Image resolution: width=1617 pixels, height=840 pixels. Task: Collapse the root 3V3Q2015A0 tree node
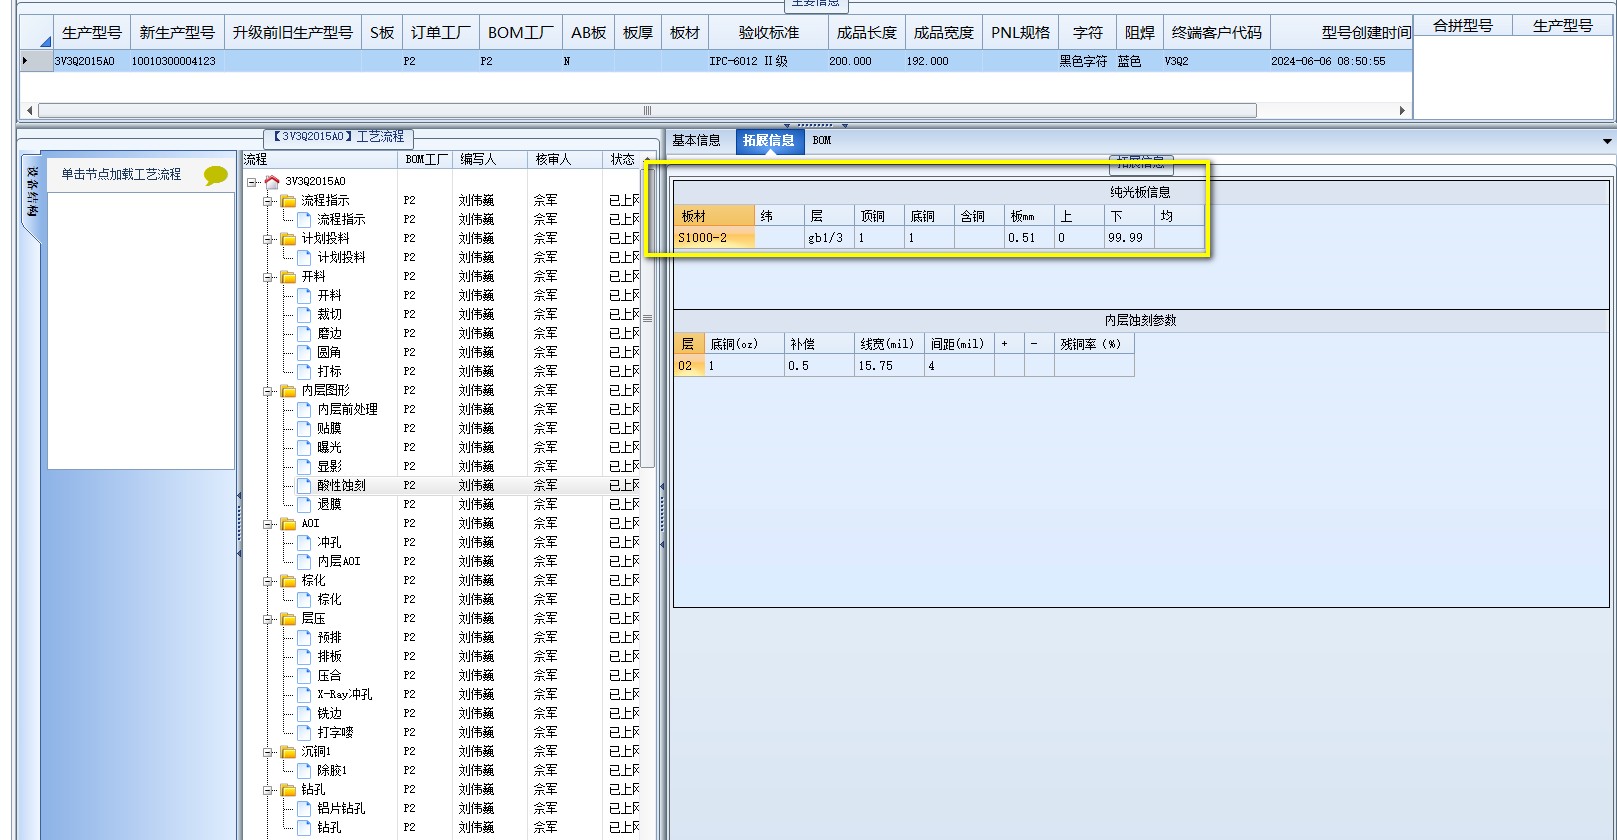(253, 182)
